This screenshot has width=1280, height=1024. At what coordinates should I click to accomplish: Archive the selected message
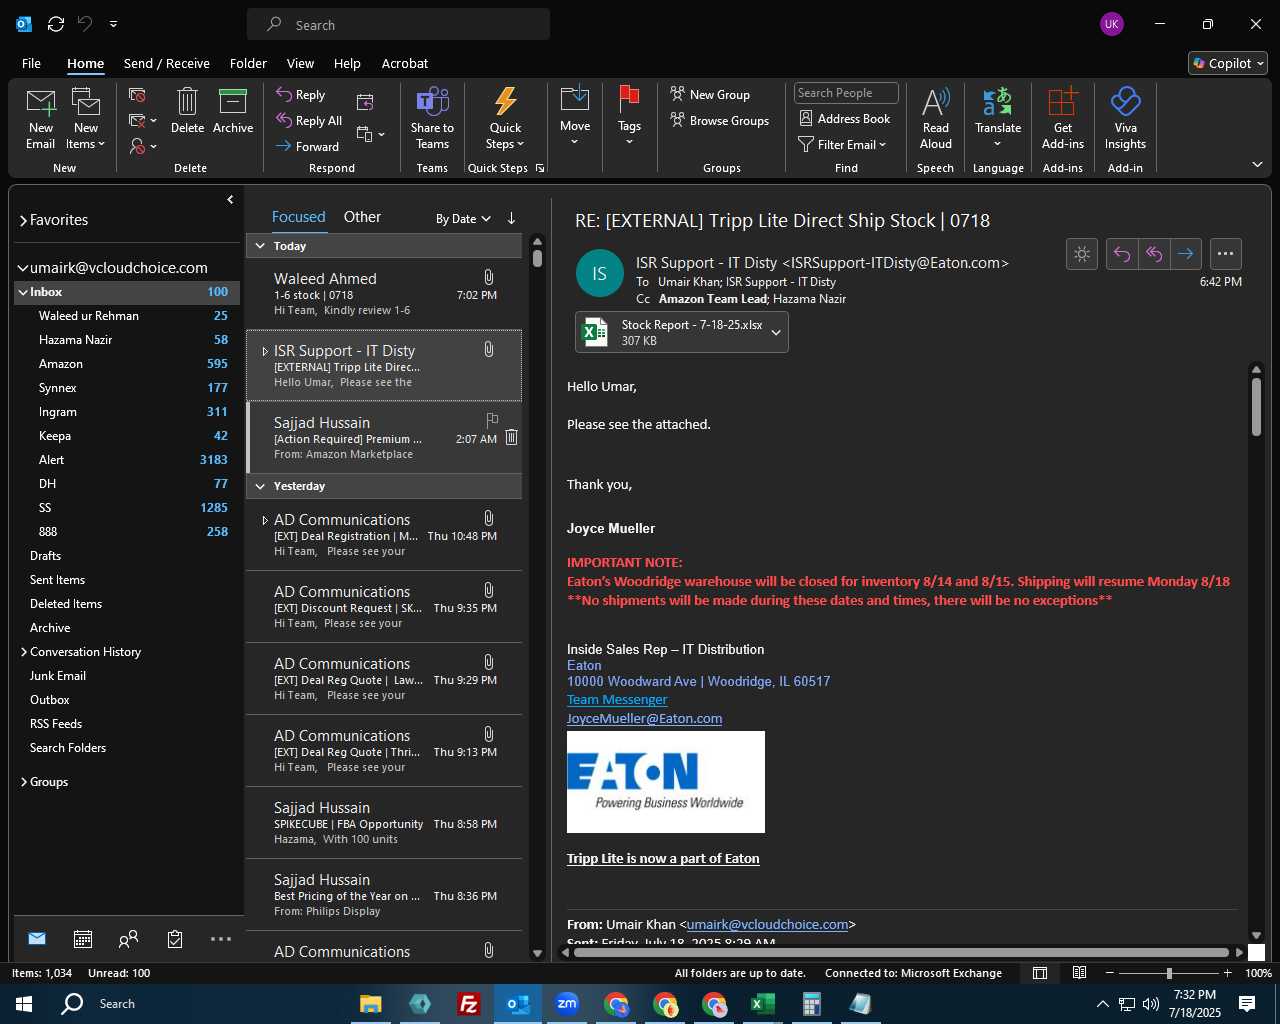click(233, 111)
